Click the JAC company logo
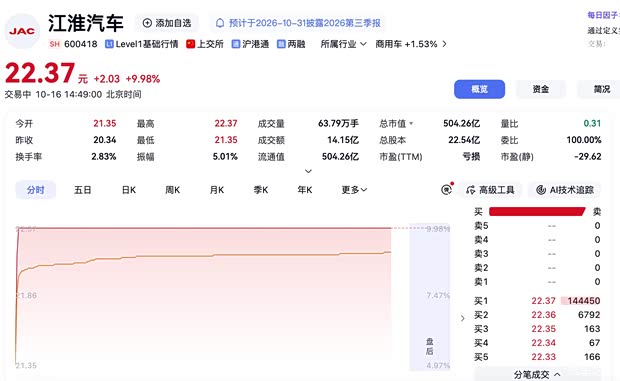620x381 pixels. coord(22,31)
